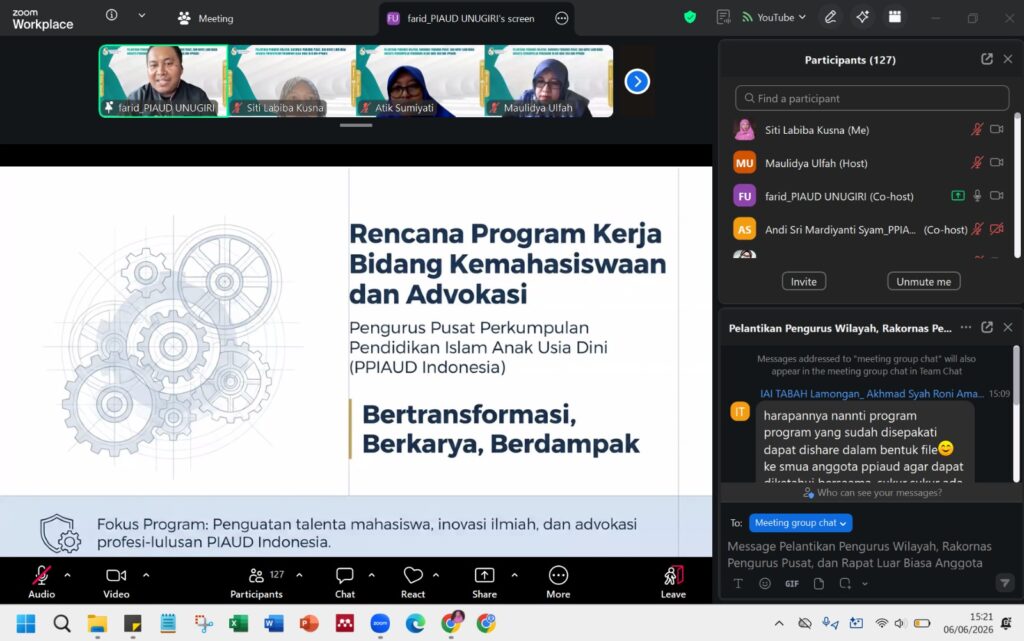The width and height of the screenshot is (1024, 641).
Task: Start camera with the Video button
Action: point(116,582)
